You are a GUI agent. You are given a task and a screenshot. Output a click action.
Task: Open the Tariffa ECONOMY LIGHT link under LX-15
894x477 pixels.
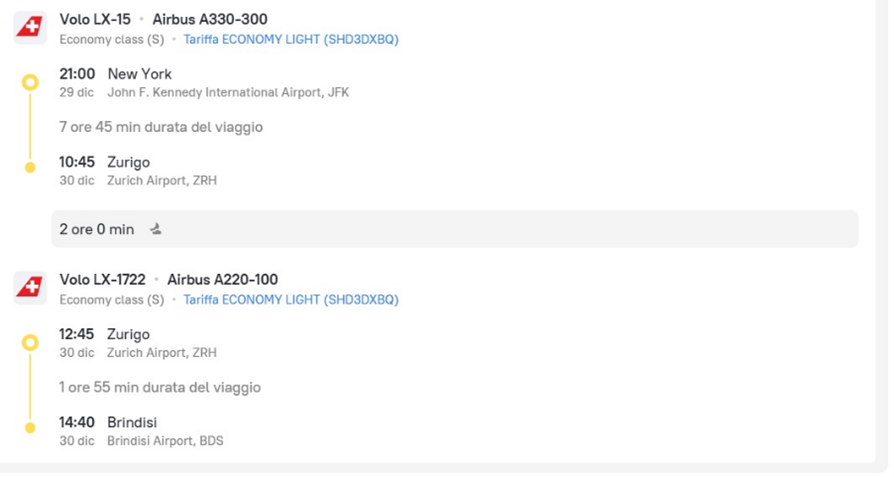(x=290, y=40)
